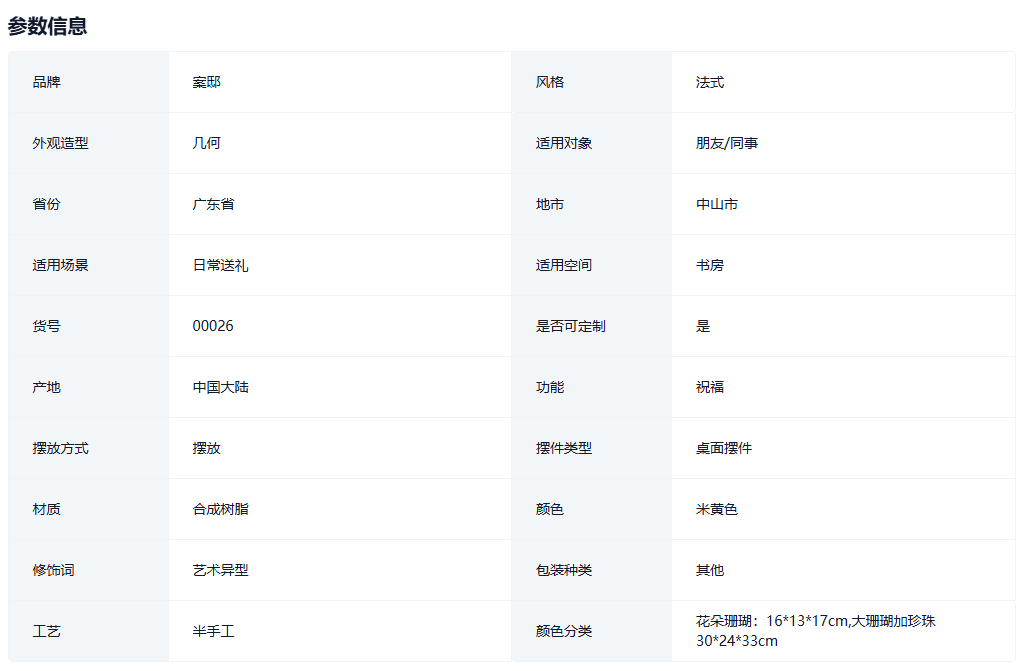1027x671 pixels.
Task: Click the 半手工 craft value
Action: click(x=213, y=631)
